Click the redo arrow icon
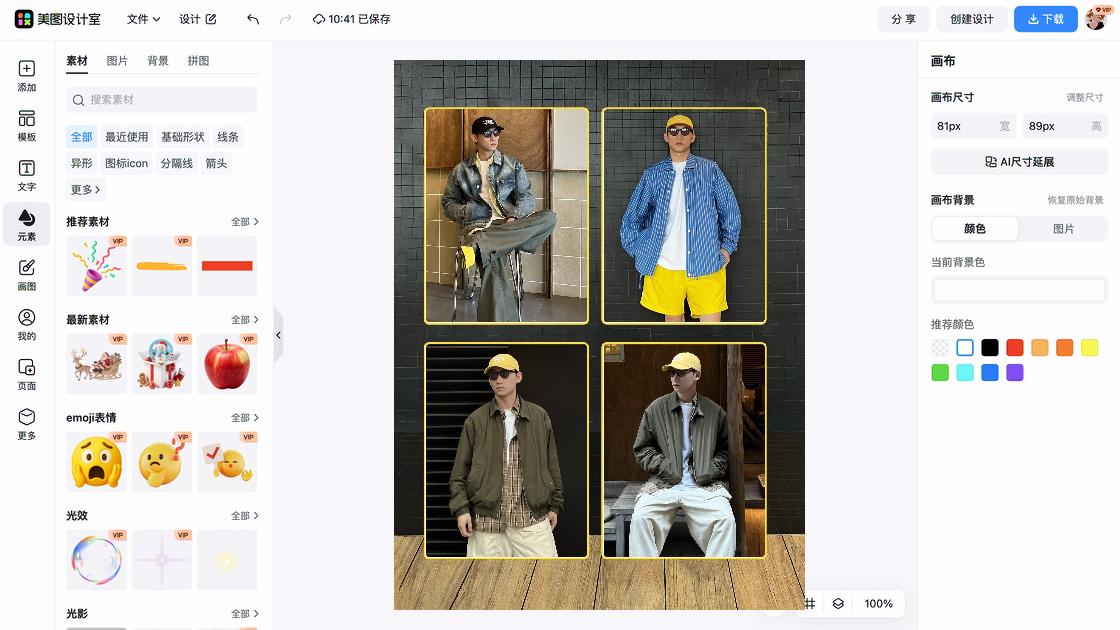The width and height of the screenshot is (1120, 630). 287,19
